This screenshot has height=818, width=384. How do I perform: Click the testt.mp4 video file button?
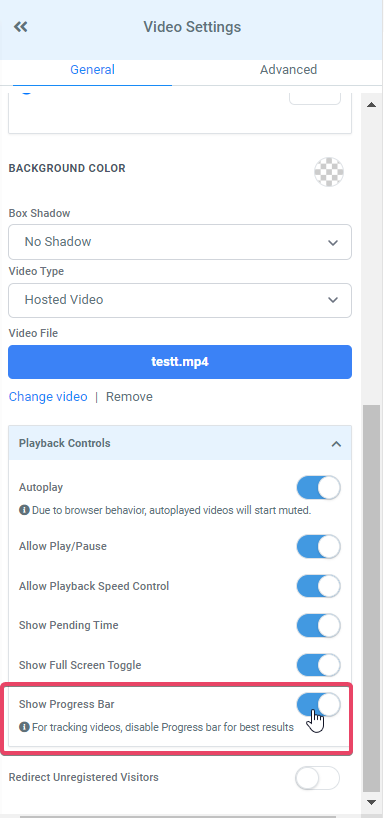[x=179, y=362]
